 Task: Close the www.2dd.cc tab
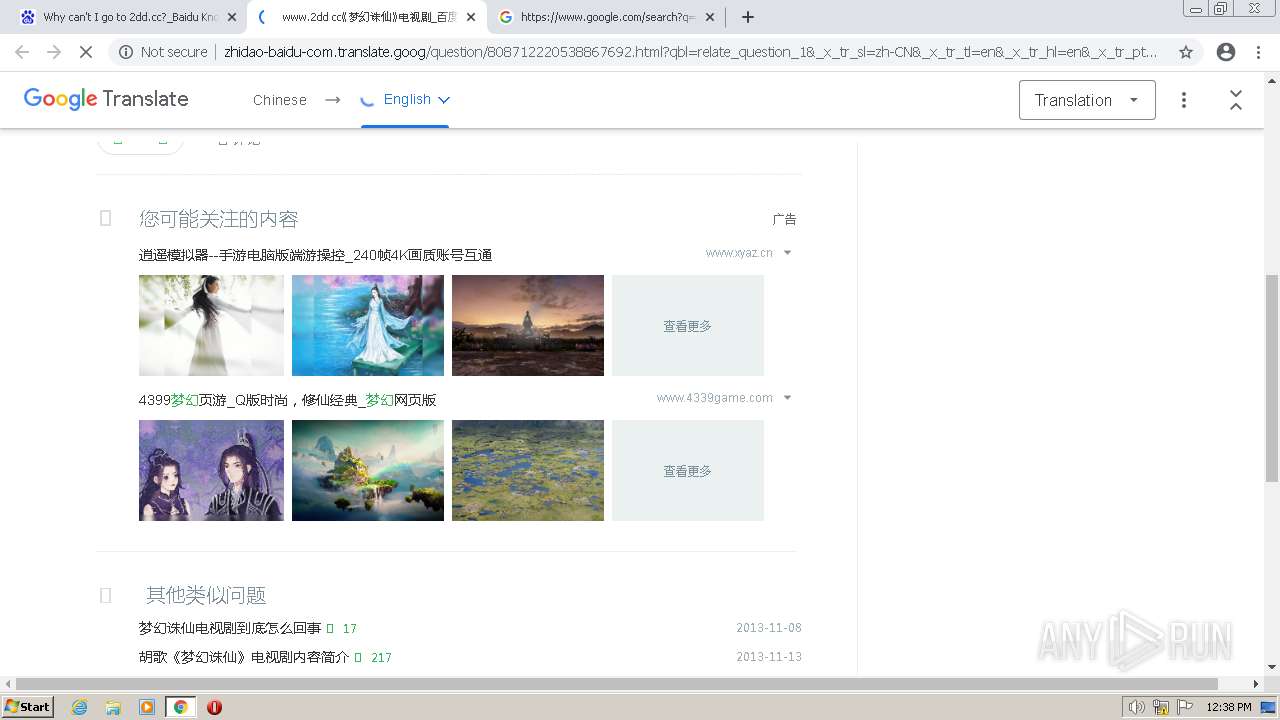(x=471, y=17)
